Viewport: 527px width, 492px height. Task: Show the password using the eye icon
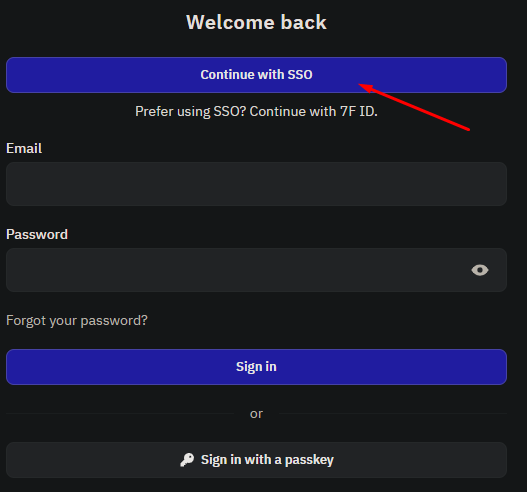click(480, 270)
